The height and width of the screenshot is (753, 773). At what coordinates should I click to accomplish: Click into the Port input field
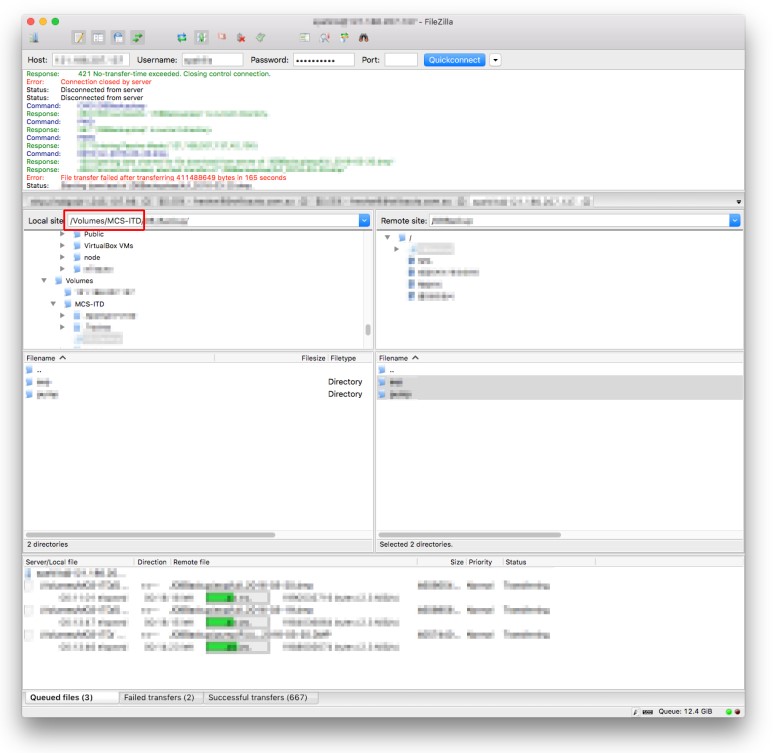(401, 60)
